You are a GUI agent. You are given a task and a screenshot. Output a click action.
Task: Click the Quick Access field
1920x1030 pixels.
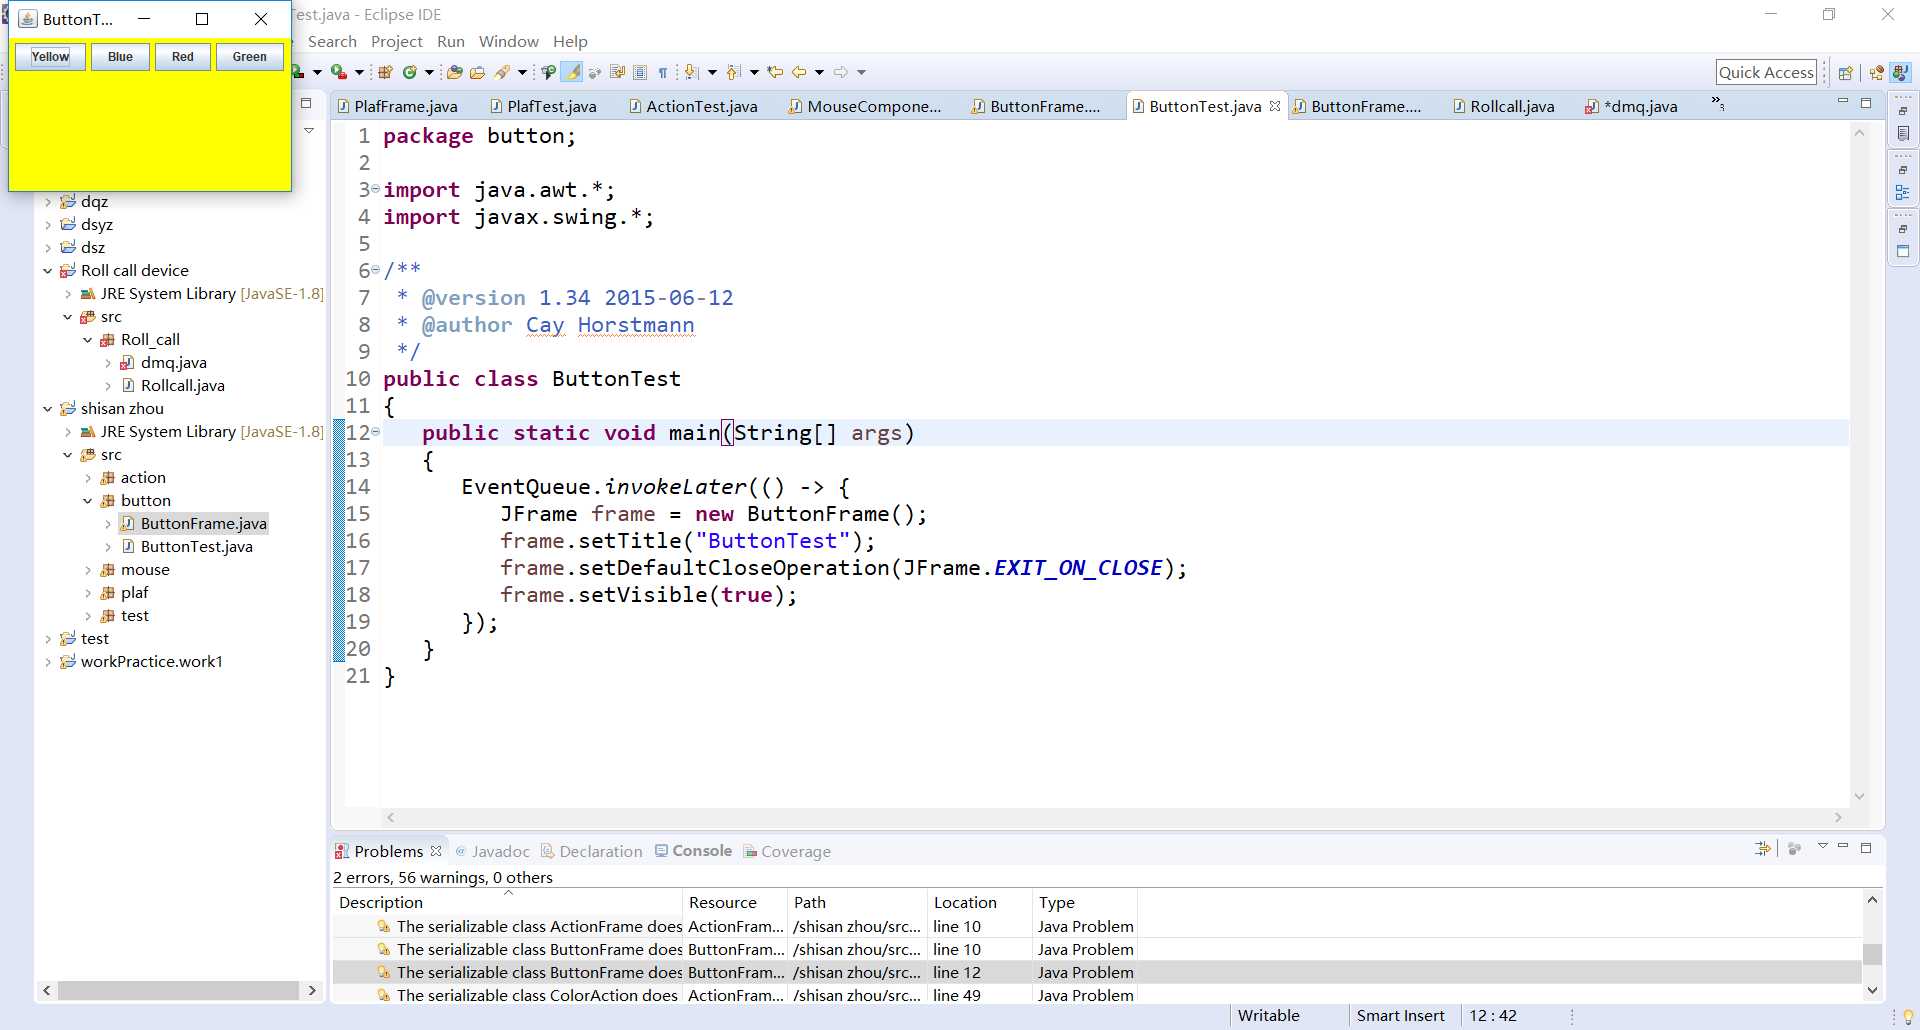click(1766, 72)
